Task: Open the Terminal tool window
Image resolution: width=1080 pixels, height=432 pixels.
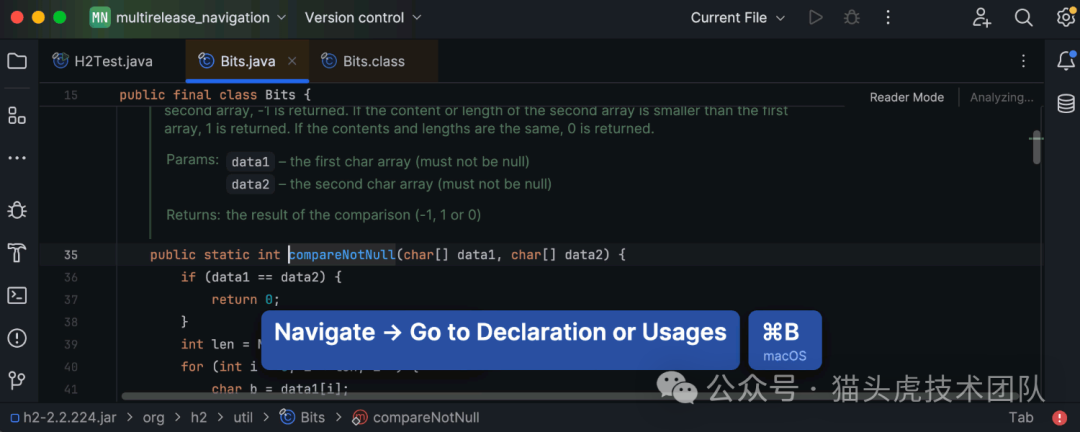Action: click(x=17, y=295)
